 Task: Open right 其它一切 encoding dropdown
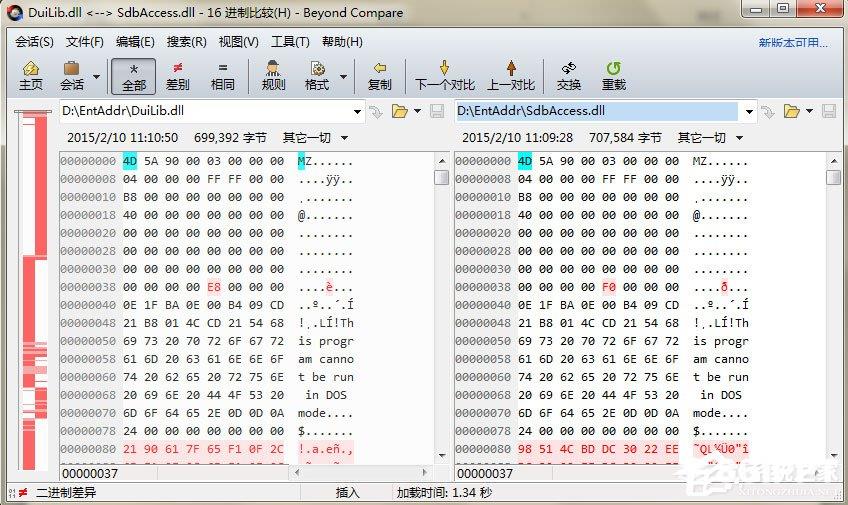711,138
